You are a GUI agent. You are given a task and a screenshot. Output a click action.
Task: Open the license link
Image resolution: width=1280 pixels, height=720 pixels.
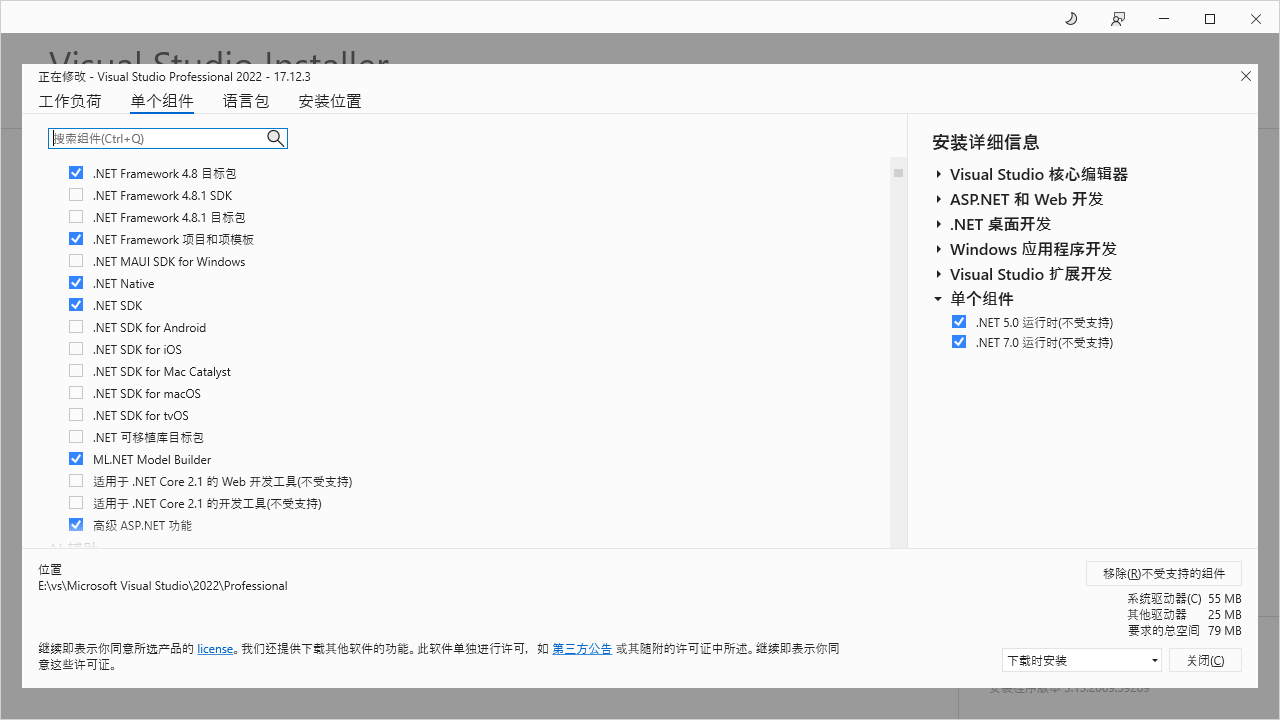215,649
